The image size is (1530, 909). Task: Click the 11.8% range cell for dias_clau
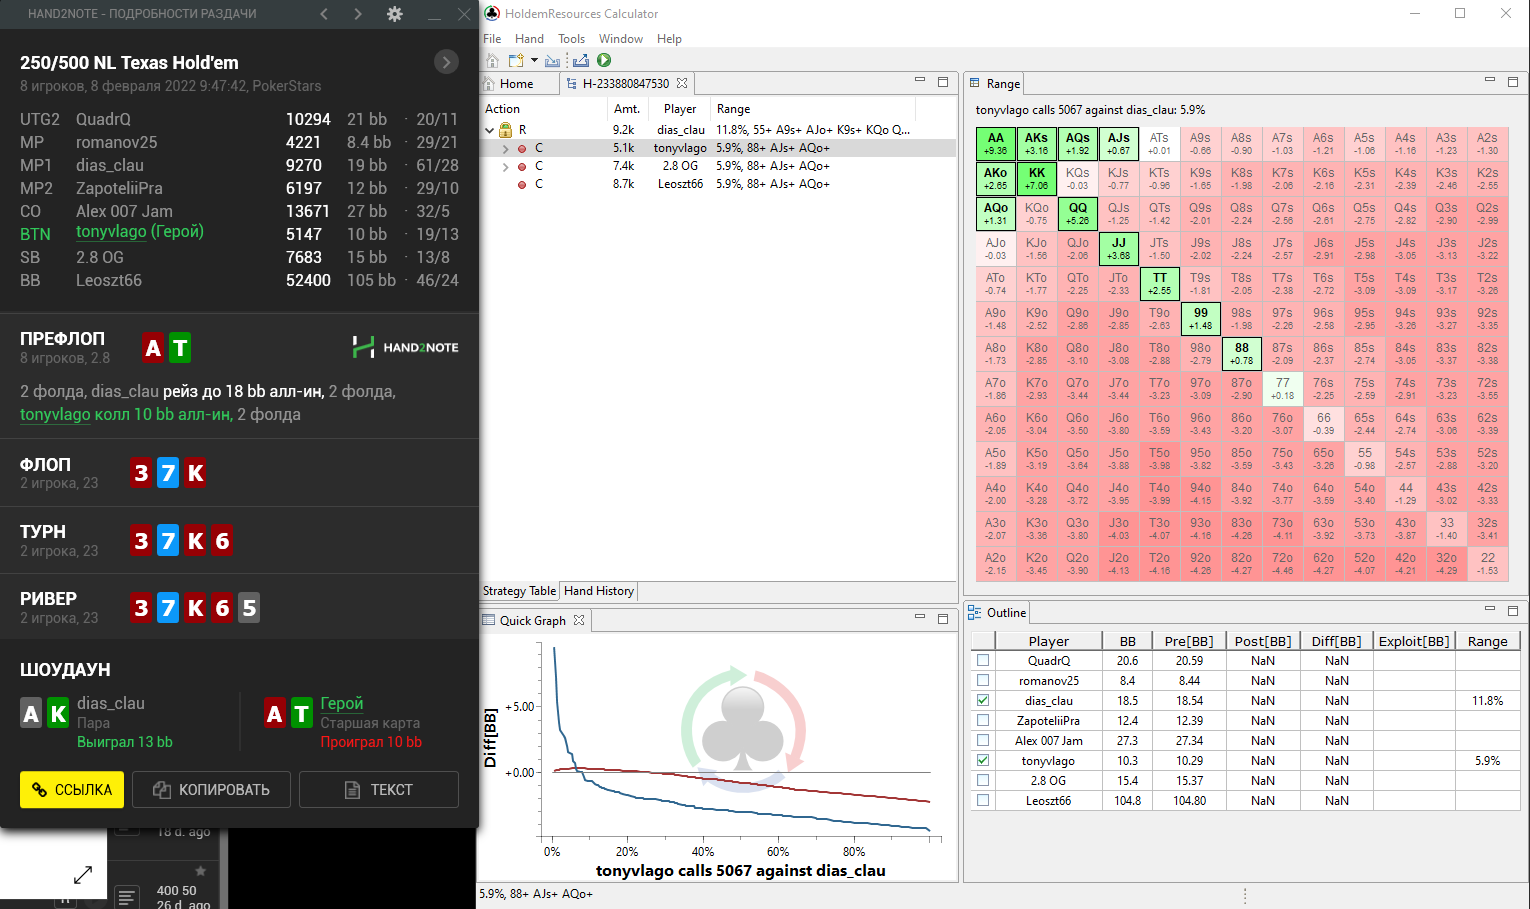pos(1488,701)
